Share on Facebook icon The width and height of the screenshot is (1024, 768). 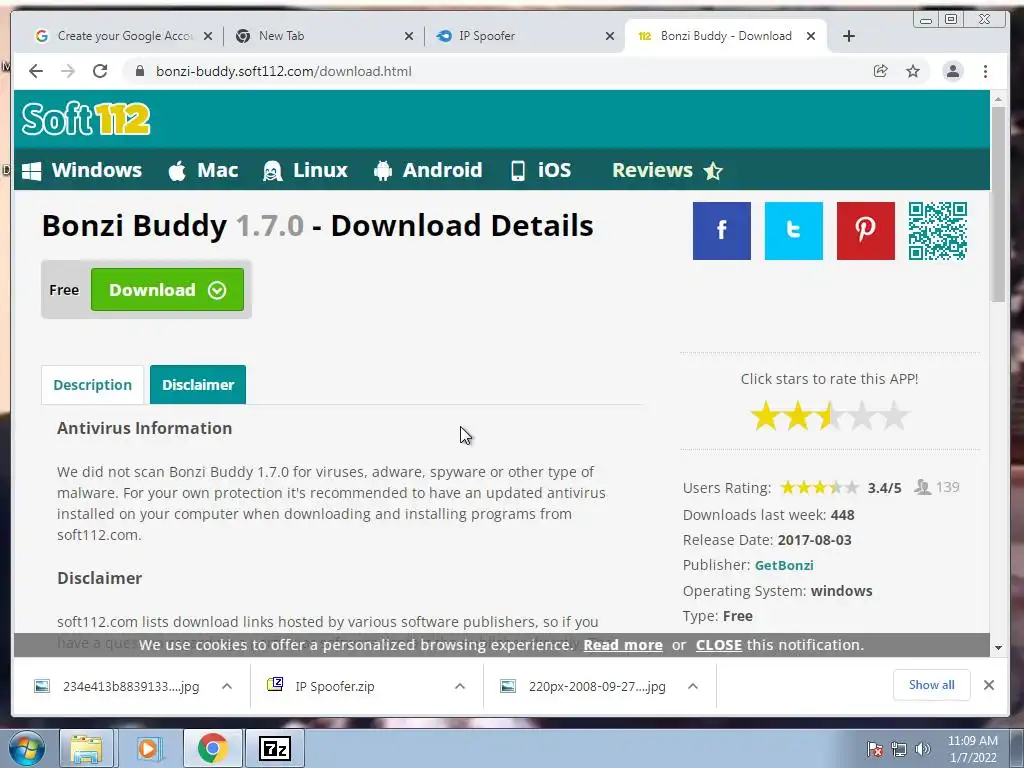(x=722, y=231)
